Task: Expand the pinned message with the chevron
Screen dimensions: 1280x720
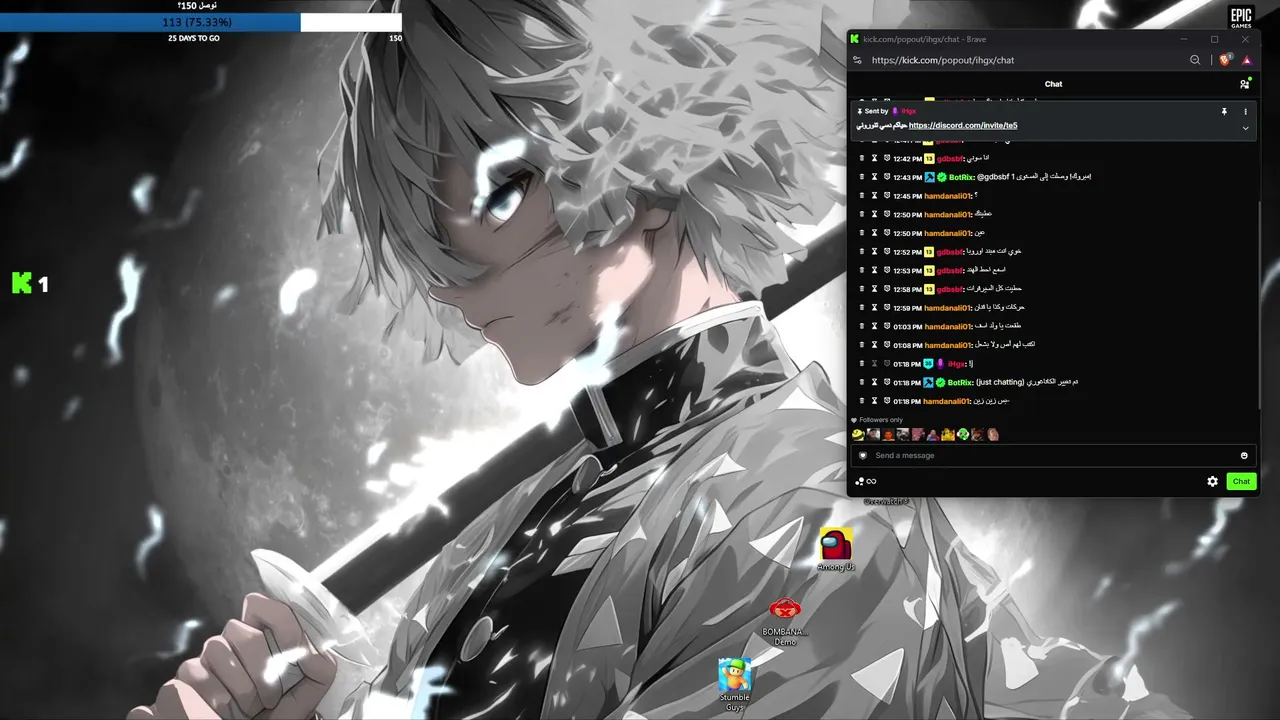Action: point(1245,128)
